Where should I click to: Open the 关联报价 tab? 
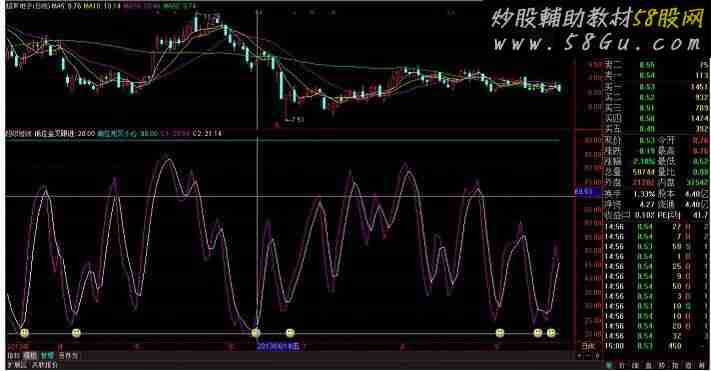tap(44, 364)
